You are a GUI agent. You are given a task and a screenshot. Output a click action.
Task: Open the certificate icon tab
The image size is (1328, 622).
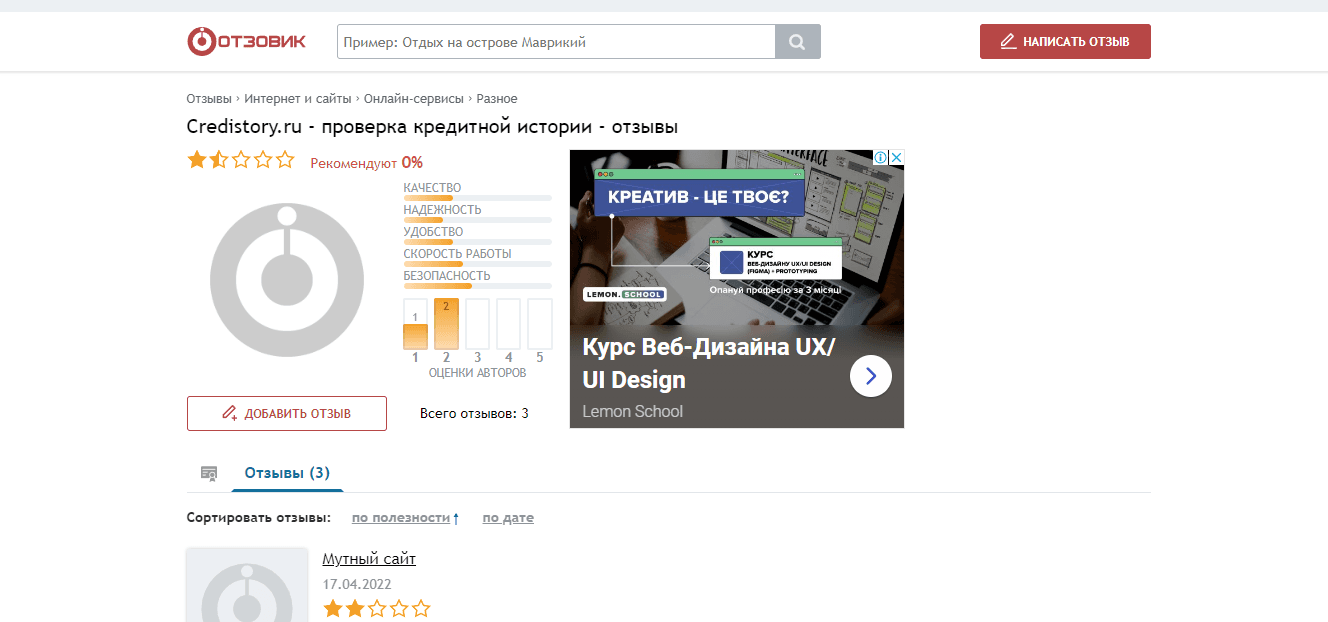pyautogui.click(x=209, y=473)
